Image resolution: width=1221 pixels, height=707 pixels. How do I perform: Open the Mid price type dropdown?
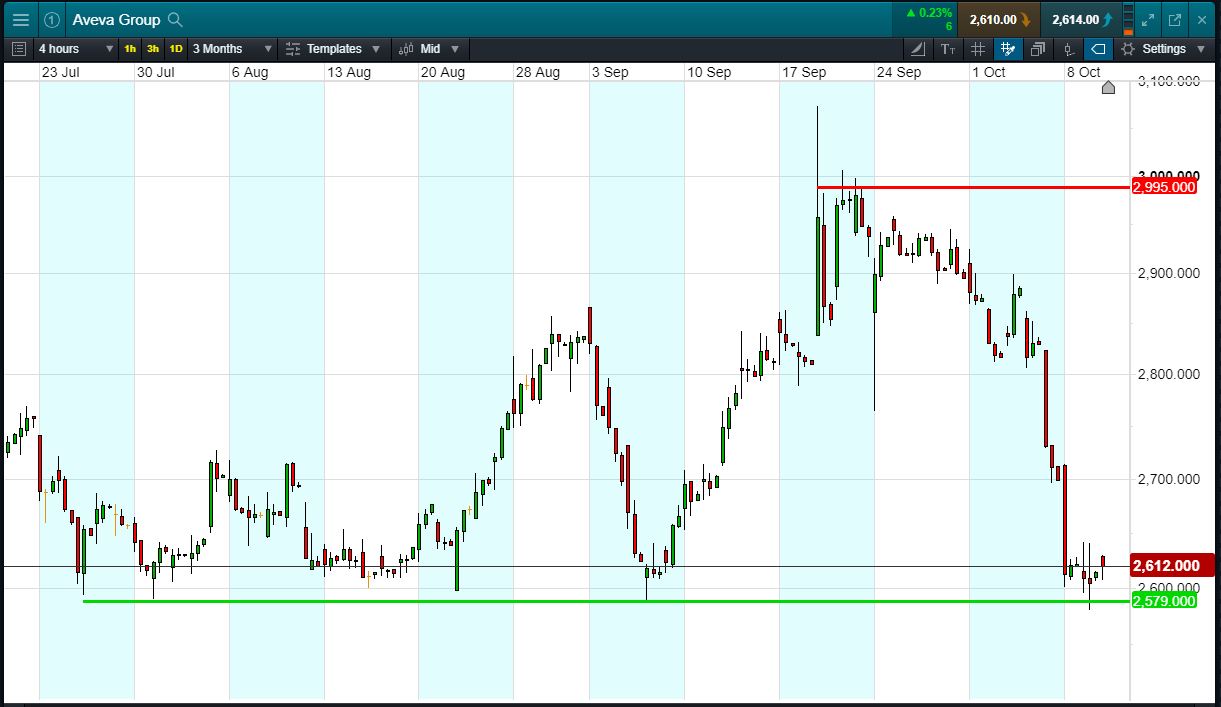pos(430,48)
